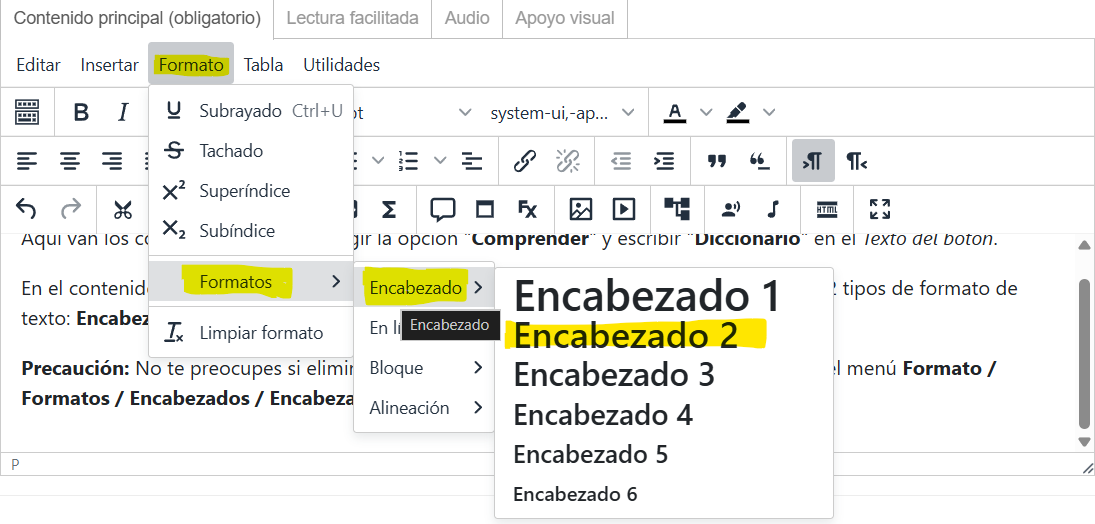
Task: Click the underlined opening-quote cite icon
Action: pyautogui.click(x=759, y=161)
